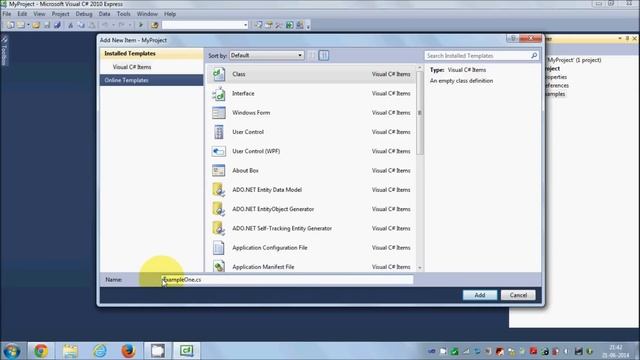
Task: Open the Solution Explorer window position dropdown
Action: click(x=620, y=38)
